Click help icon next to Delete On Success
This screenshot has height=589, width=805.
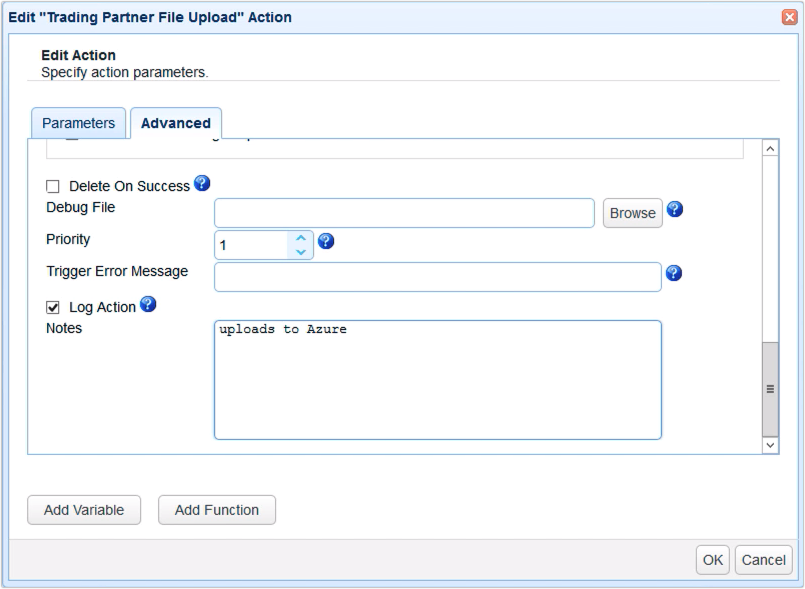[x=202, y=184]
